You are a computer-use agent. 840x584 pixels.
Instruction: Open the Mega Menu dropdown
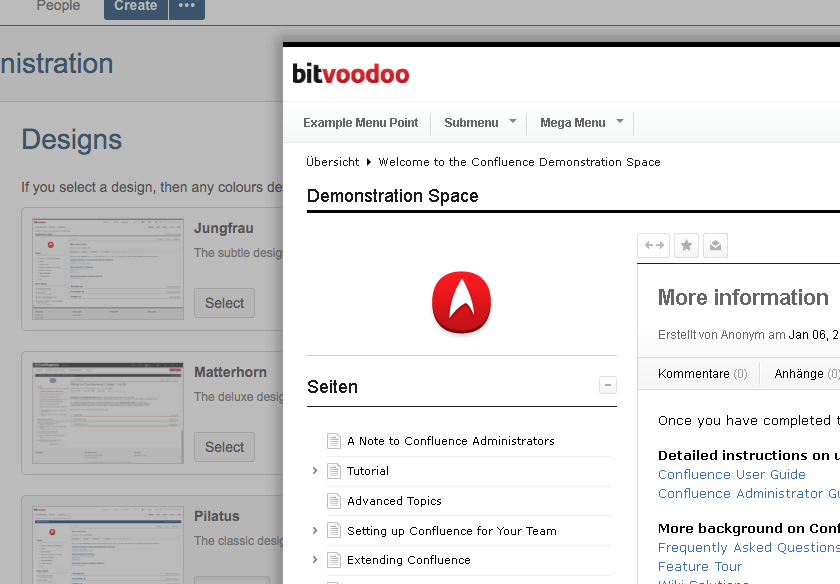[x=581, y=123]
